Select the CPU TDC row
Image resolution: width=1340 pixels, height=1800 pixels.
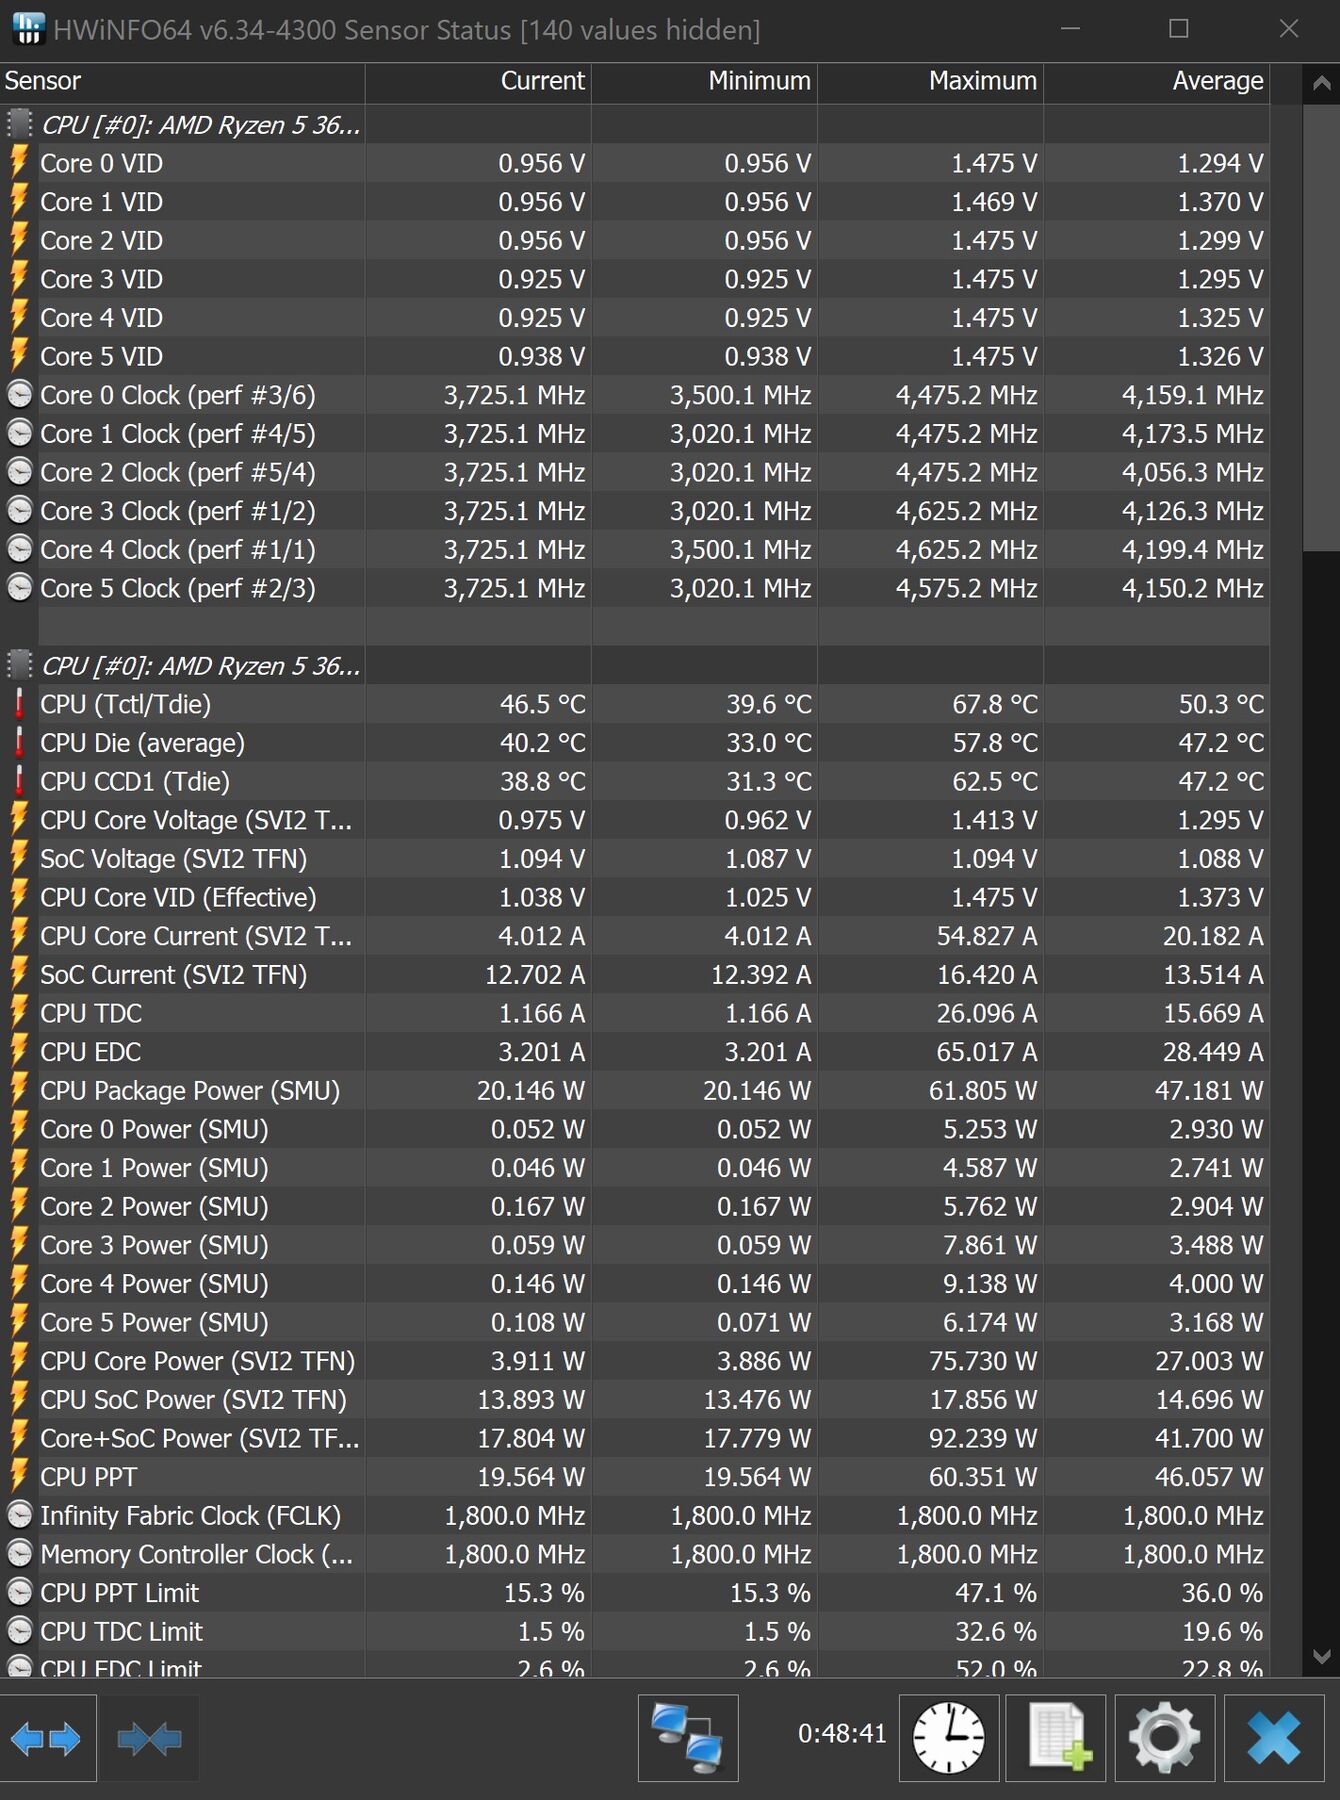pyautogui.click(x=635, y=1013)
